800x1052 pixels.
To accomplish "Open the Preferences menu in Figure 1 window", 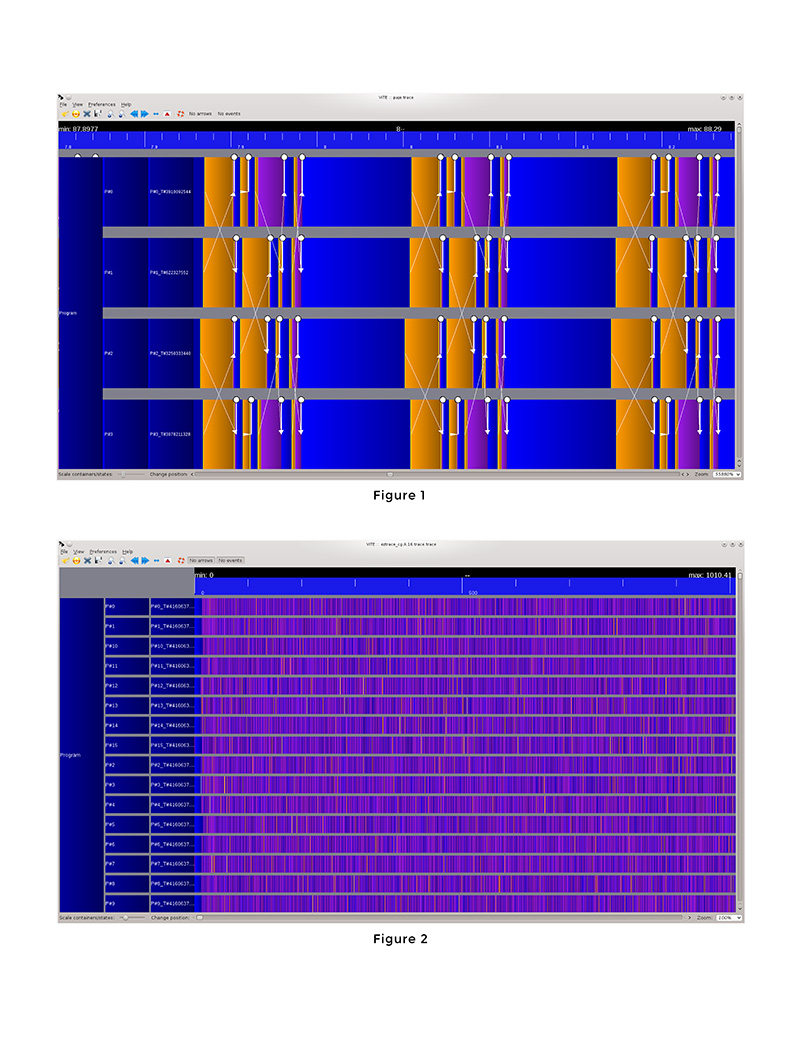I will (102, 104).
